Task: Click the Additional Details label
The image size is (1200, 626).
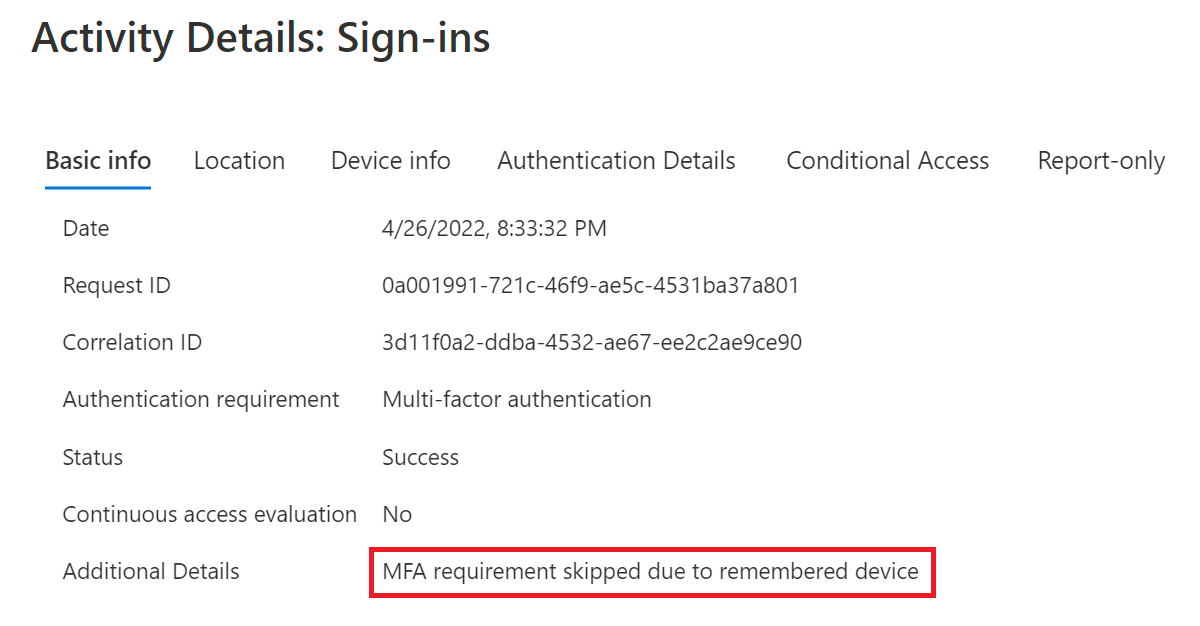Action: click(151, 572)
